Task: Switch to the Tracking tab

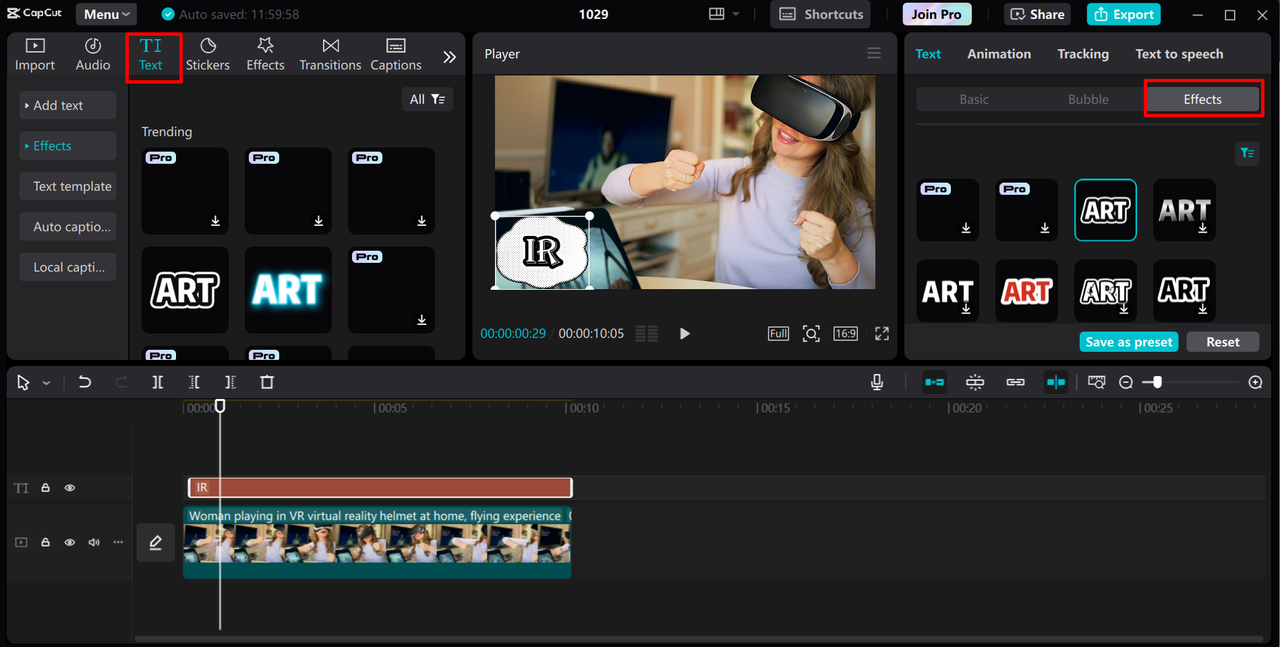Action: 1083,54
